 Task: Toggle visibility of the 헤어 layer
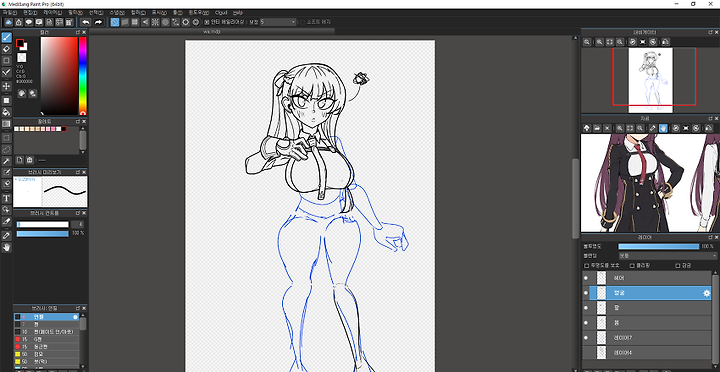point(585,278)
